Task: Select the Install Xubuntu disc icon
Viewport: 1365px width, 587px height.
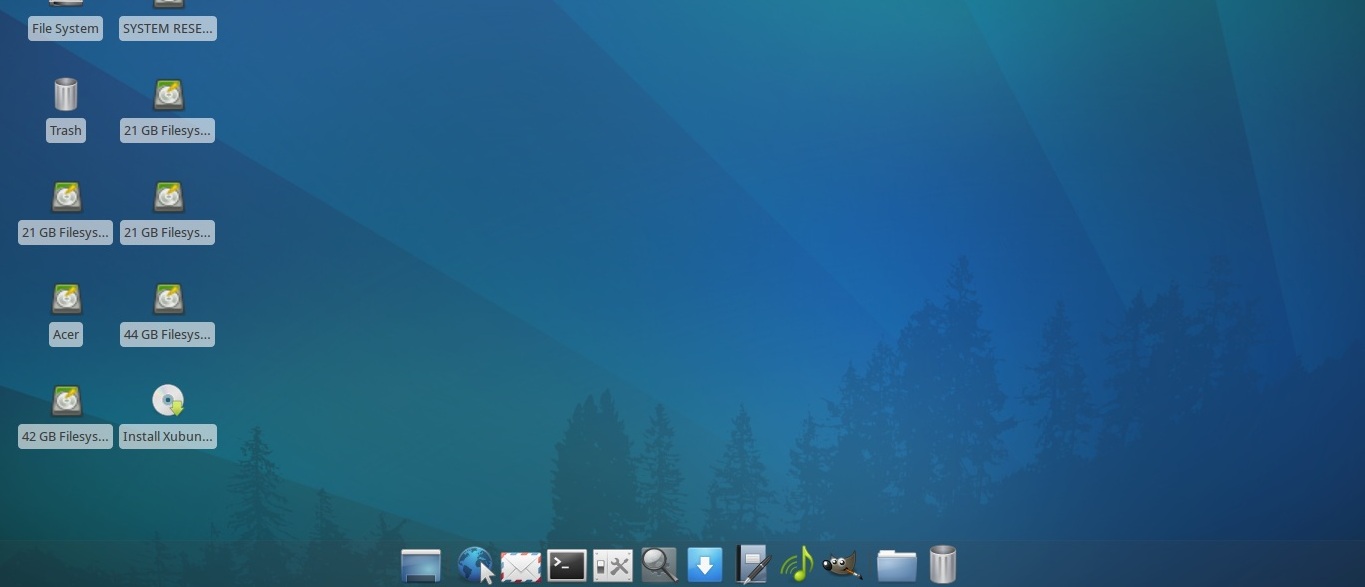Action: pos(168,401)
